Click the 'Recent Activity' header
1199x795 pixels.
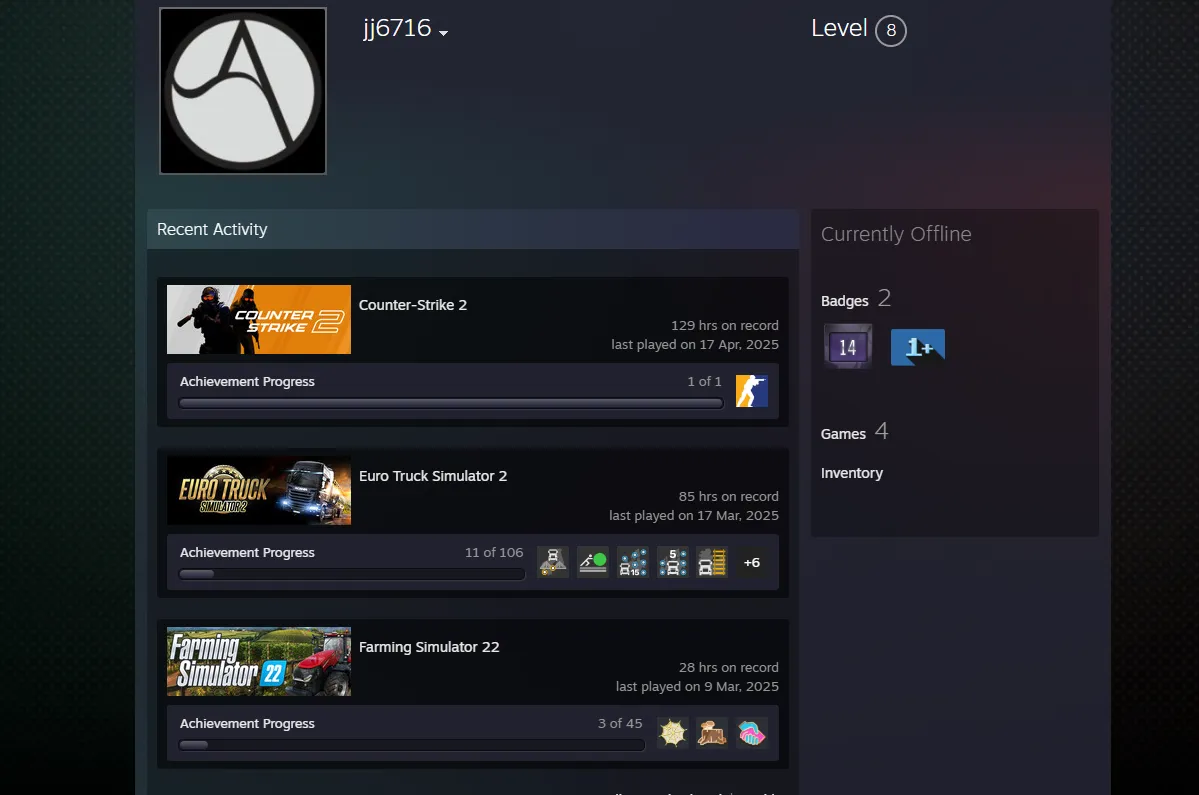coord(212,229)
